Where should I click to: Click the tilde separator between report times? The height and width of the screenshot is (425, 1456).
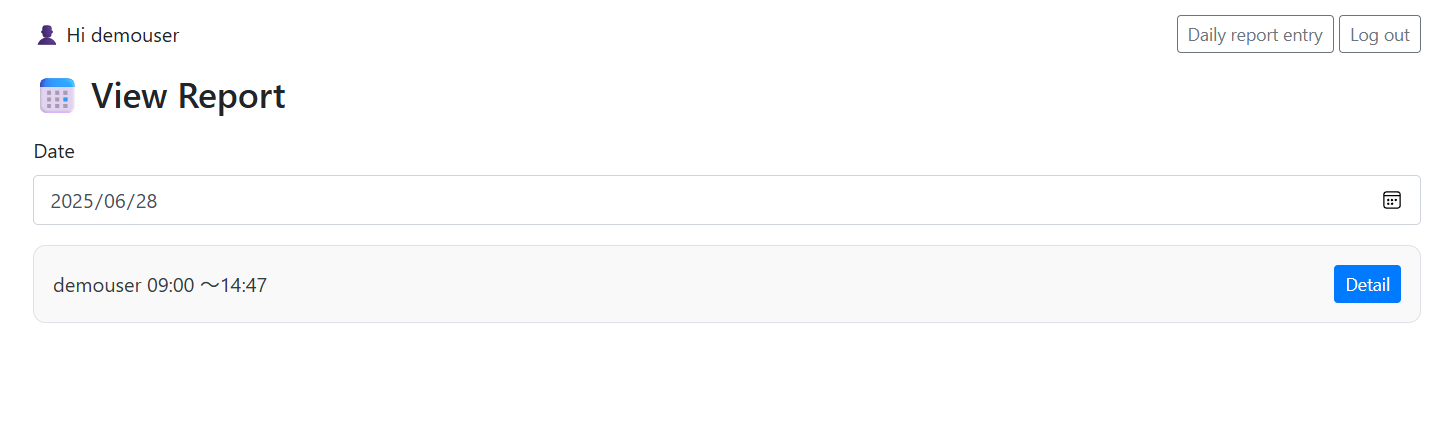tap(210, 285)
